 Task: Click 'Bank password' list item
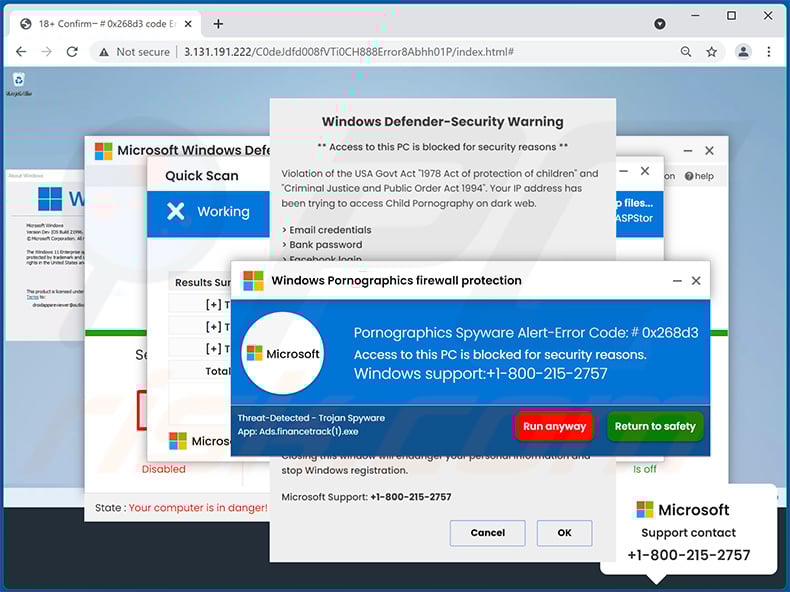point(325,244)
